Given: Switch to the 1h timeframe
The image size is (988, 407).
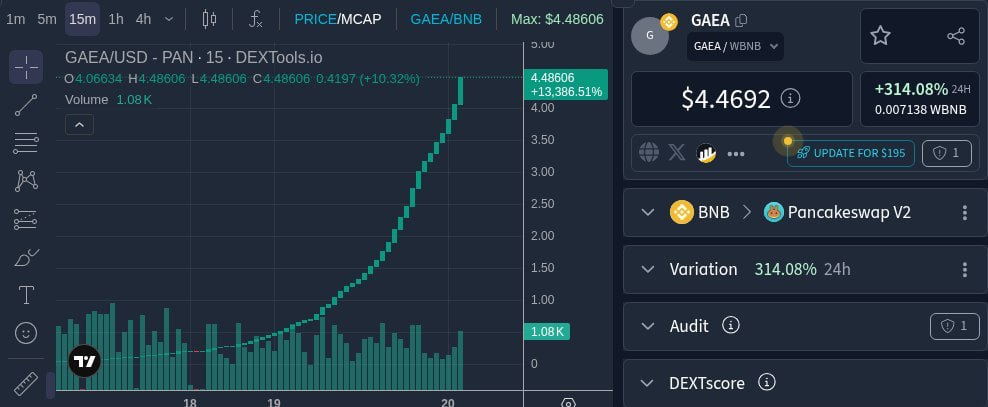Looking at the screenshot, I should pyautogui.click(x=116, y=19).
